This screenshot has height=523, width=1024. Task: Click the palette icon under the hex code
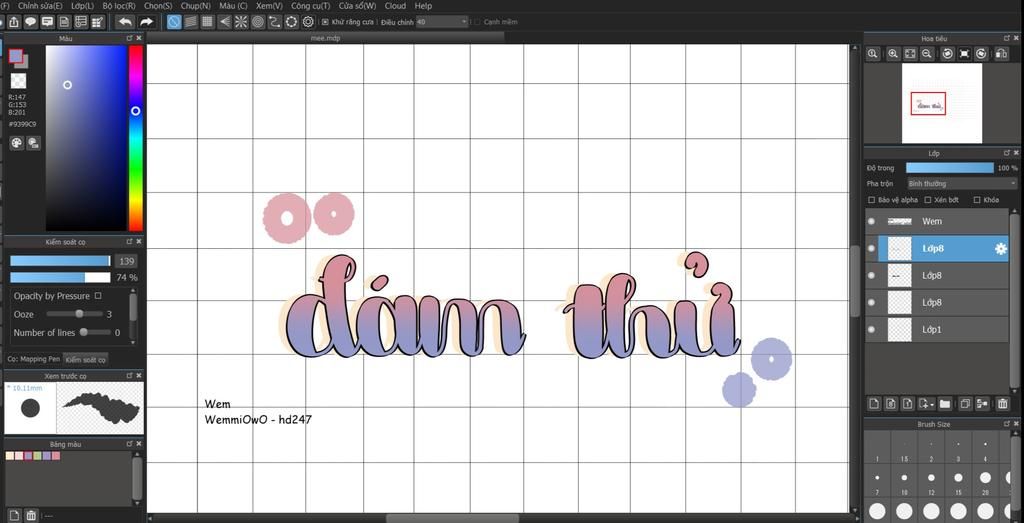coord(16,142)
